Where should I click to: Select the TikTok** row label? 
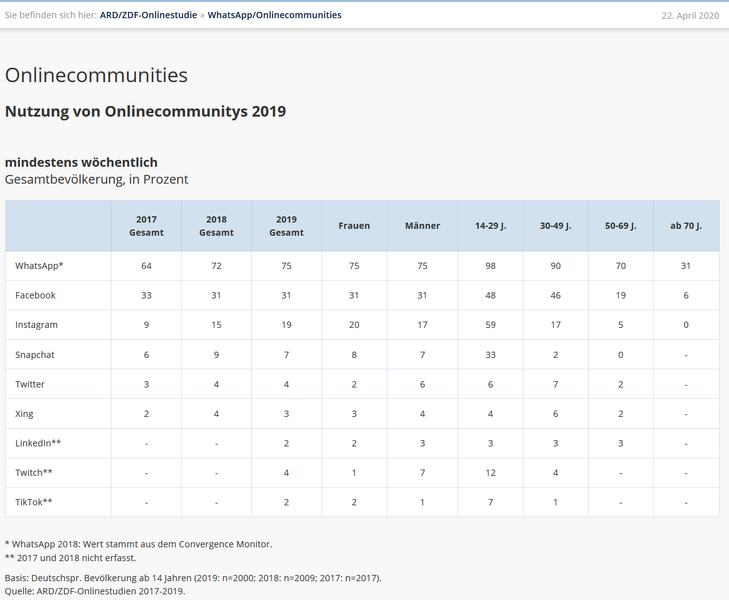coord(34,502)
